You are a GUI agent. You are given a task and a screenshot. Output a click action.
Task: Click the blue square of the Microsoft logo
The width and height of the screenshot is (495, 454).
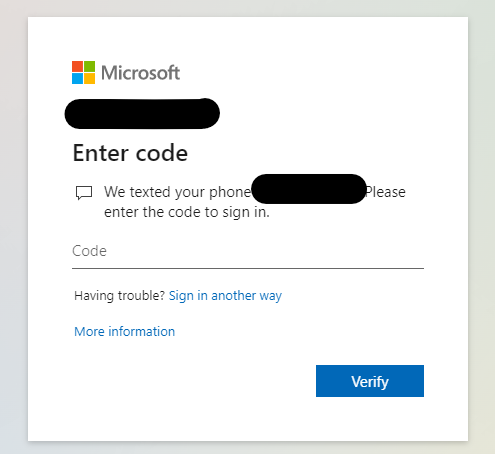[x=77, y=78]
